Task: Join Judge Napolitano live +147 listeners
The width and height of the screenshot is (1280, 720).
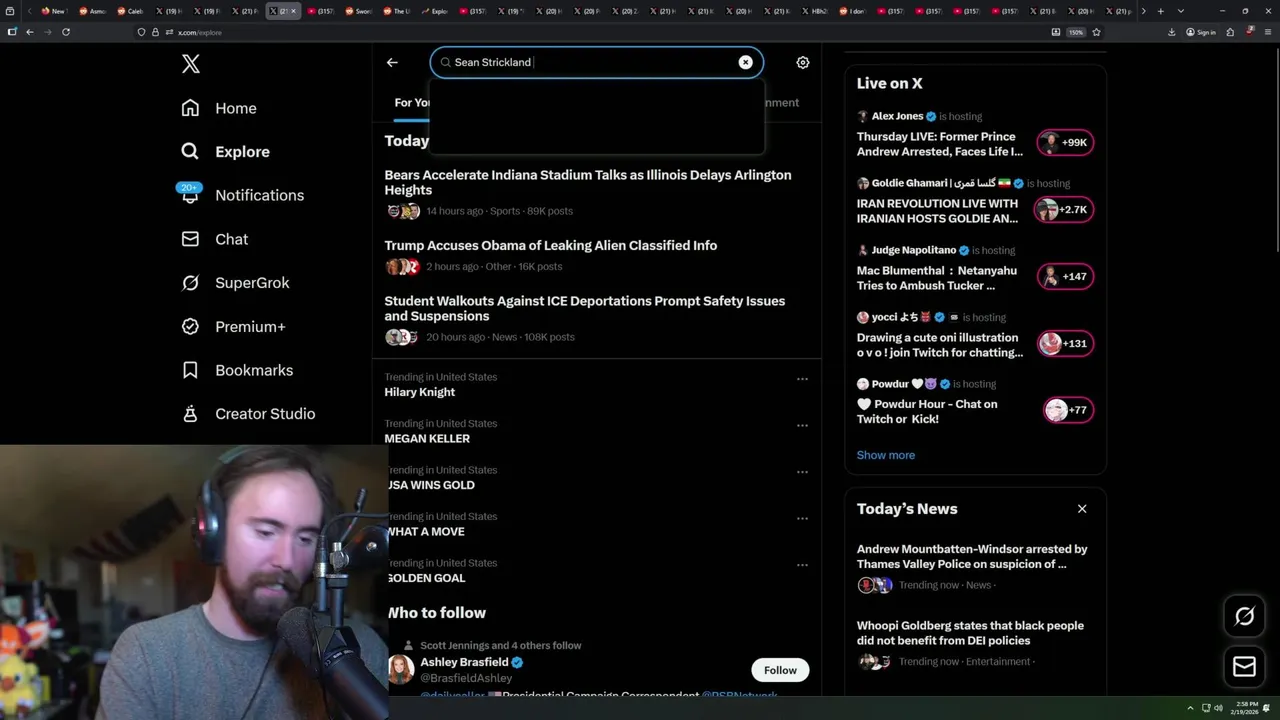Action: pos(1065,276)
